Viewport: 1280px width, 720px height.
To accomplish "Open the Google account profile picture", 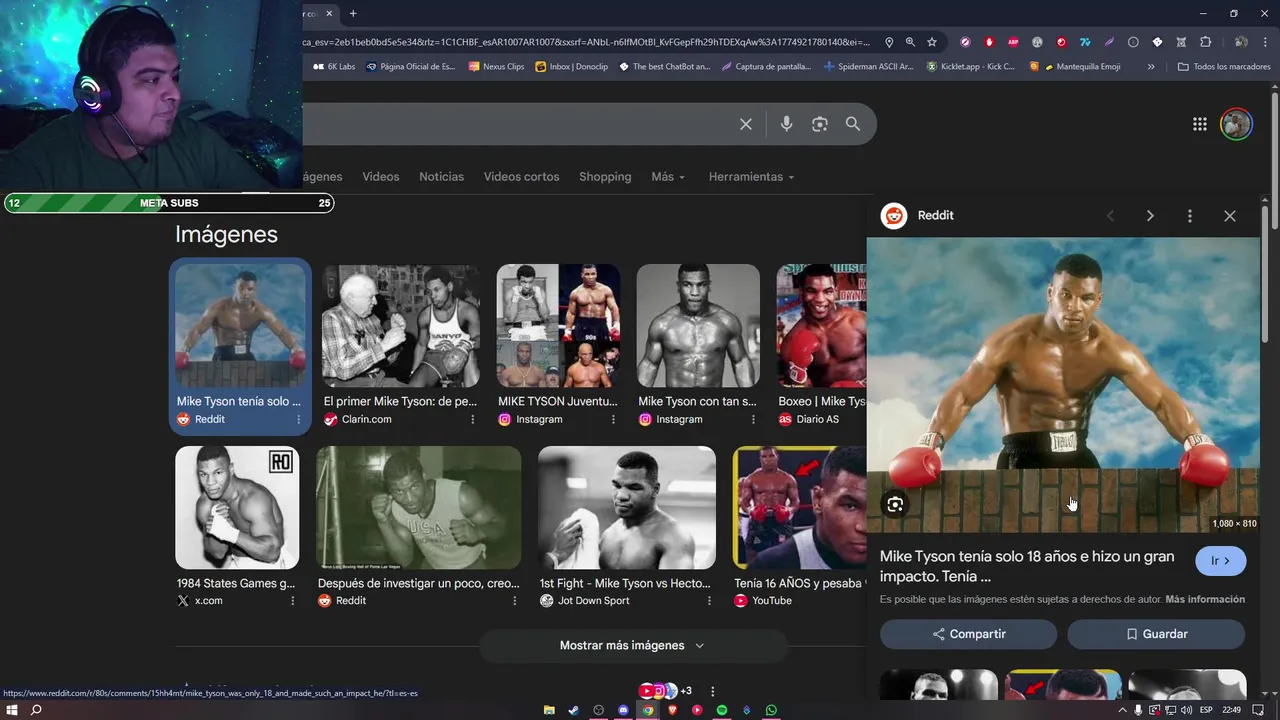I will pos(1237,124).
